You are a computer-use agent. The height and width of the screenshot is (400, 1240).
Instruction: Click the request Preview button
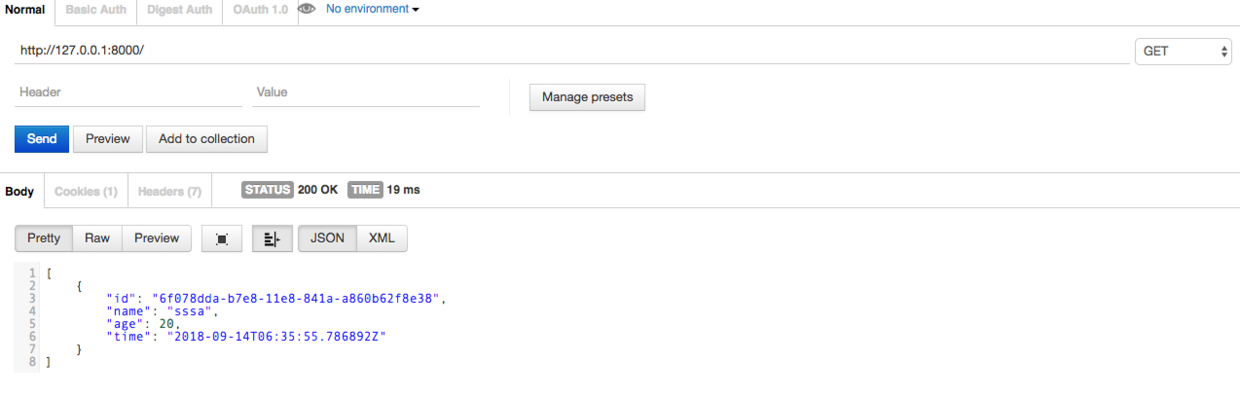[107, 139]
